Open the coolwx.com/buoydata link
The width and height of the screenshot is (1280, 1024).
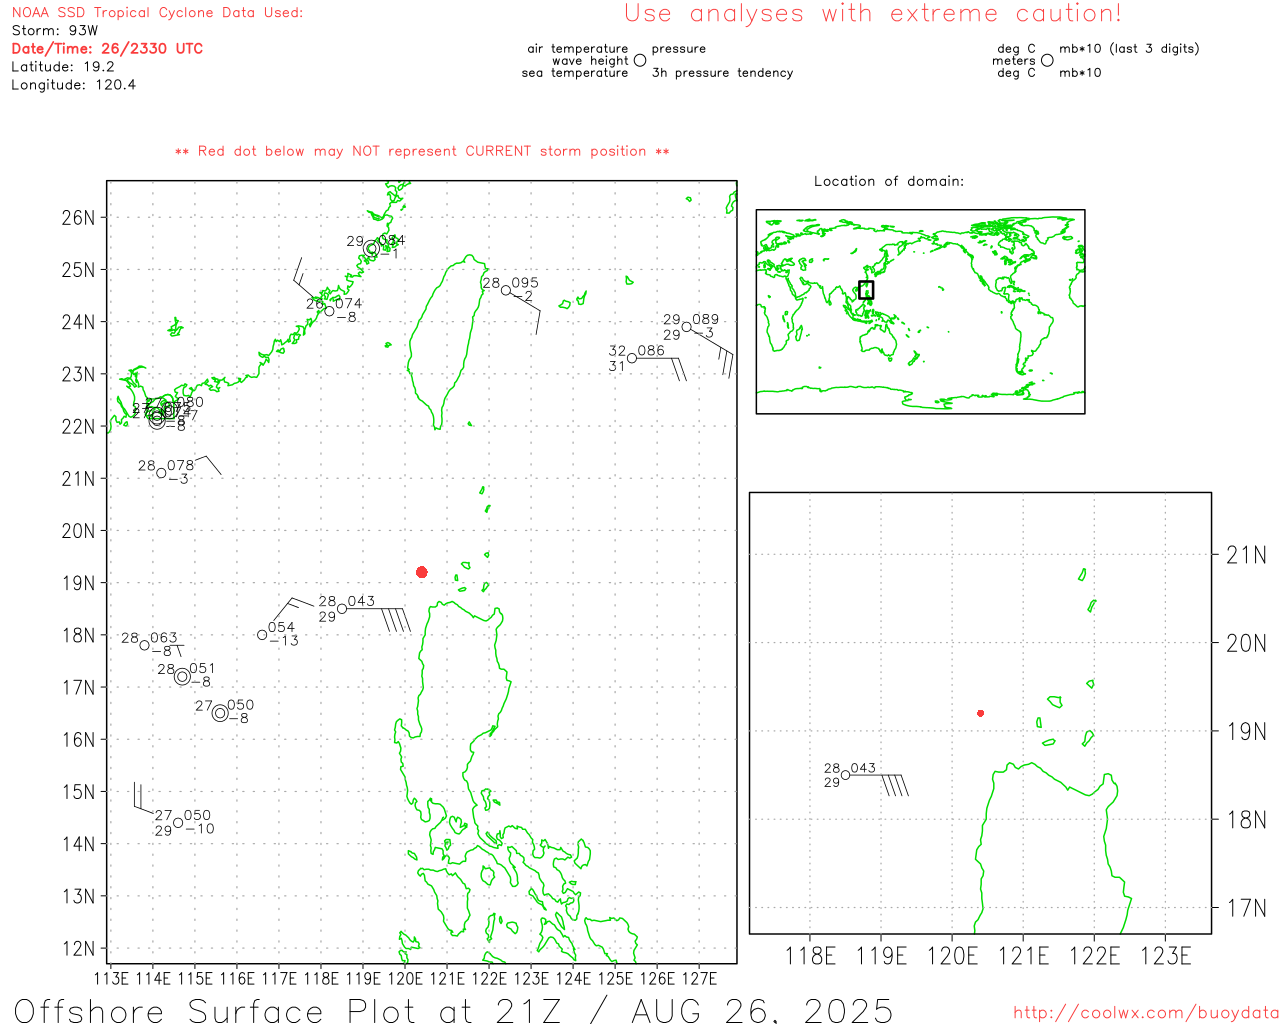1146,1013
